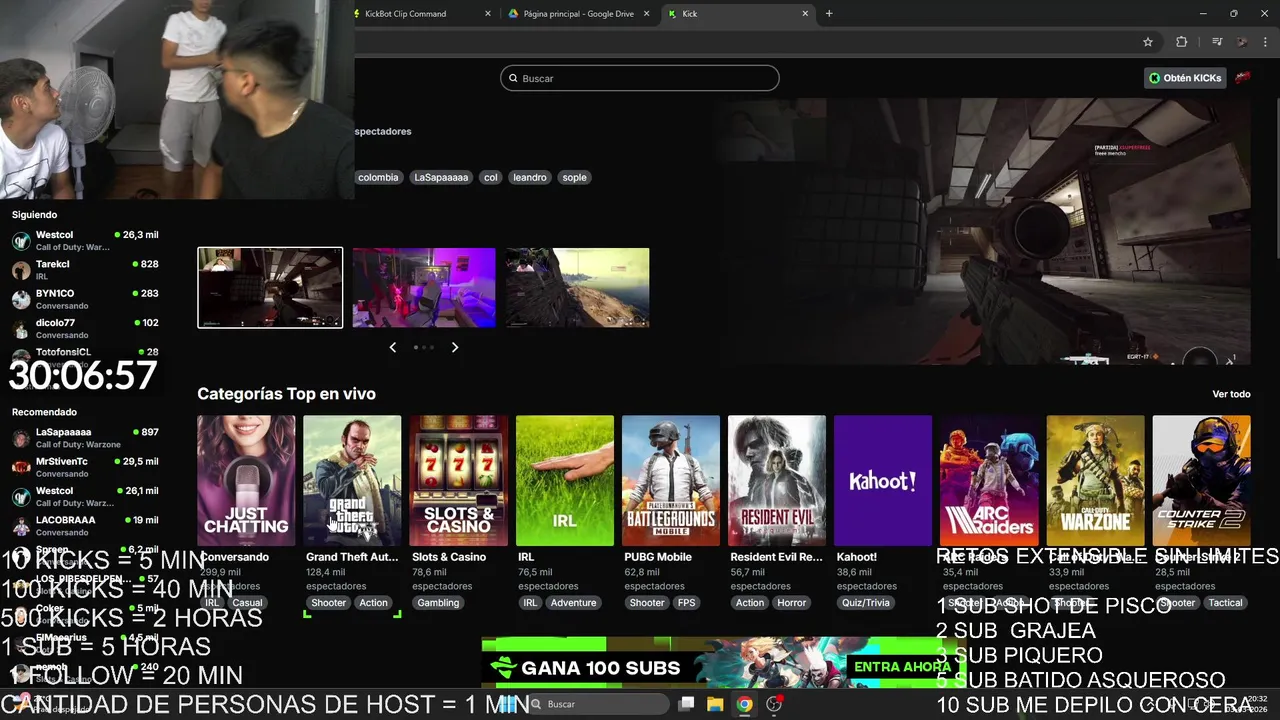The image size is (1280, 720).
Task: Click the GANA 100 SUBS banner logo
Action: 504,667
